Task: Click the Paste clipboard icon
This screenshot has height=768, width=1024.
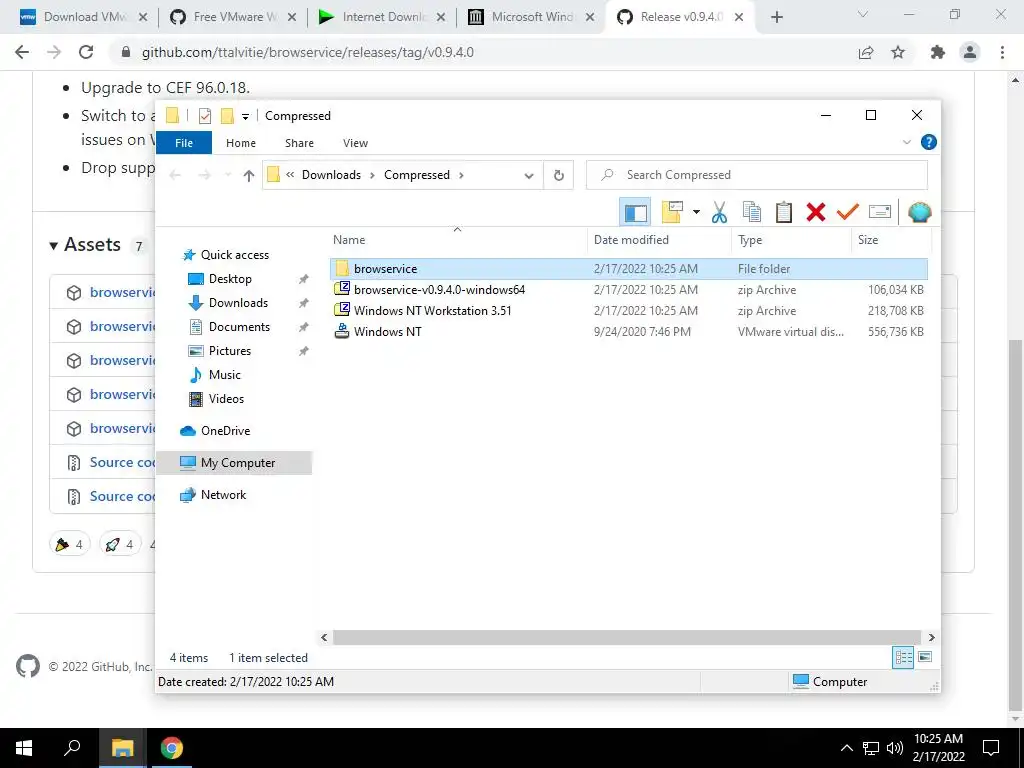Action: tap(784, 212)
